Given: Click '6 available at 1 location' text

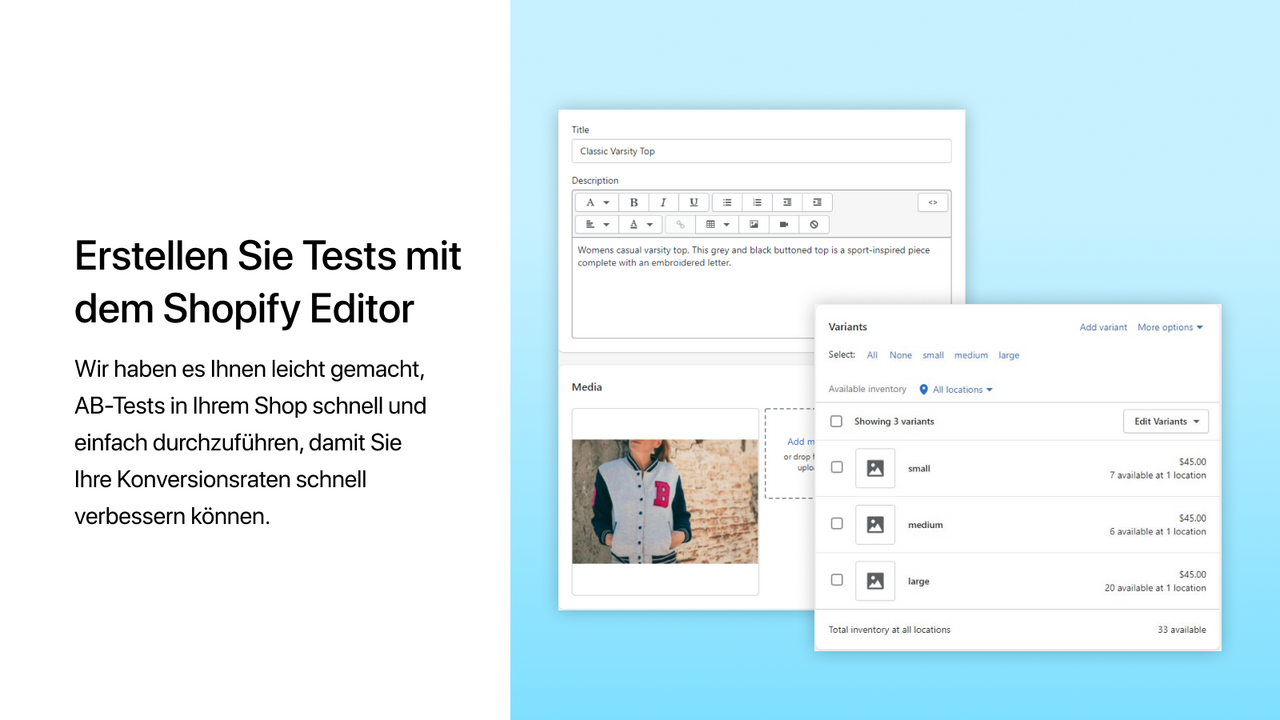Looking at the screenshot, I should coord(1158,532).
